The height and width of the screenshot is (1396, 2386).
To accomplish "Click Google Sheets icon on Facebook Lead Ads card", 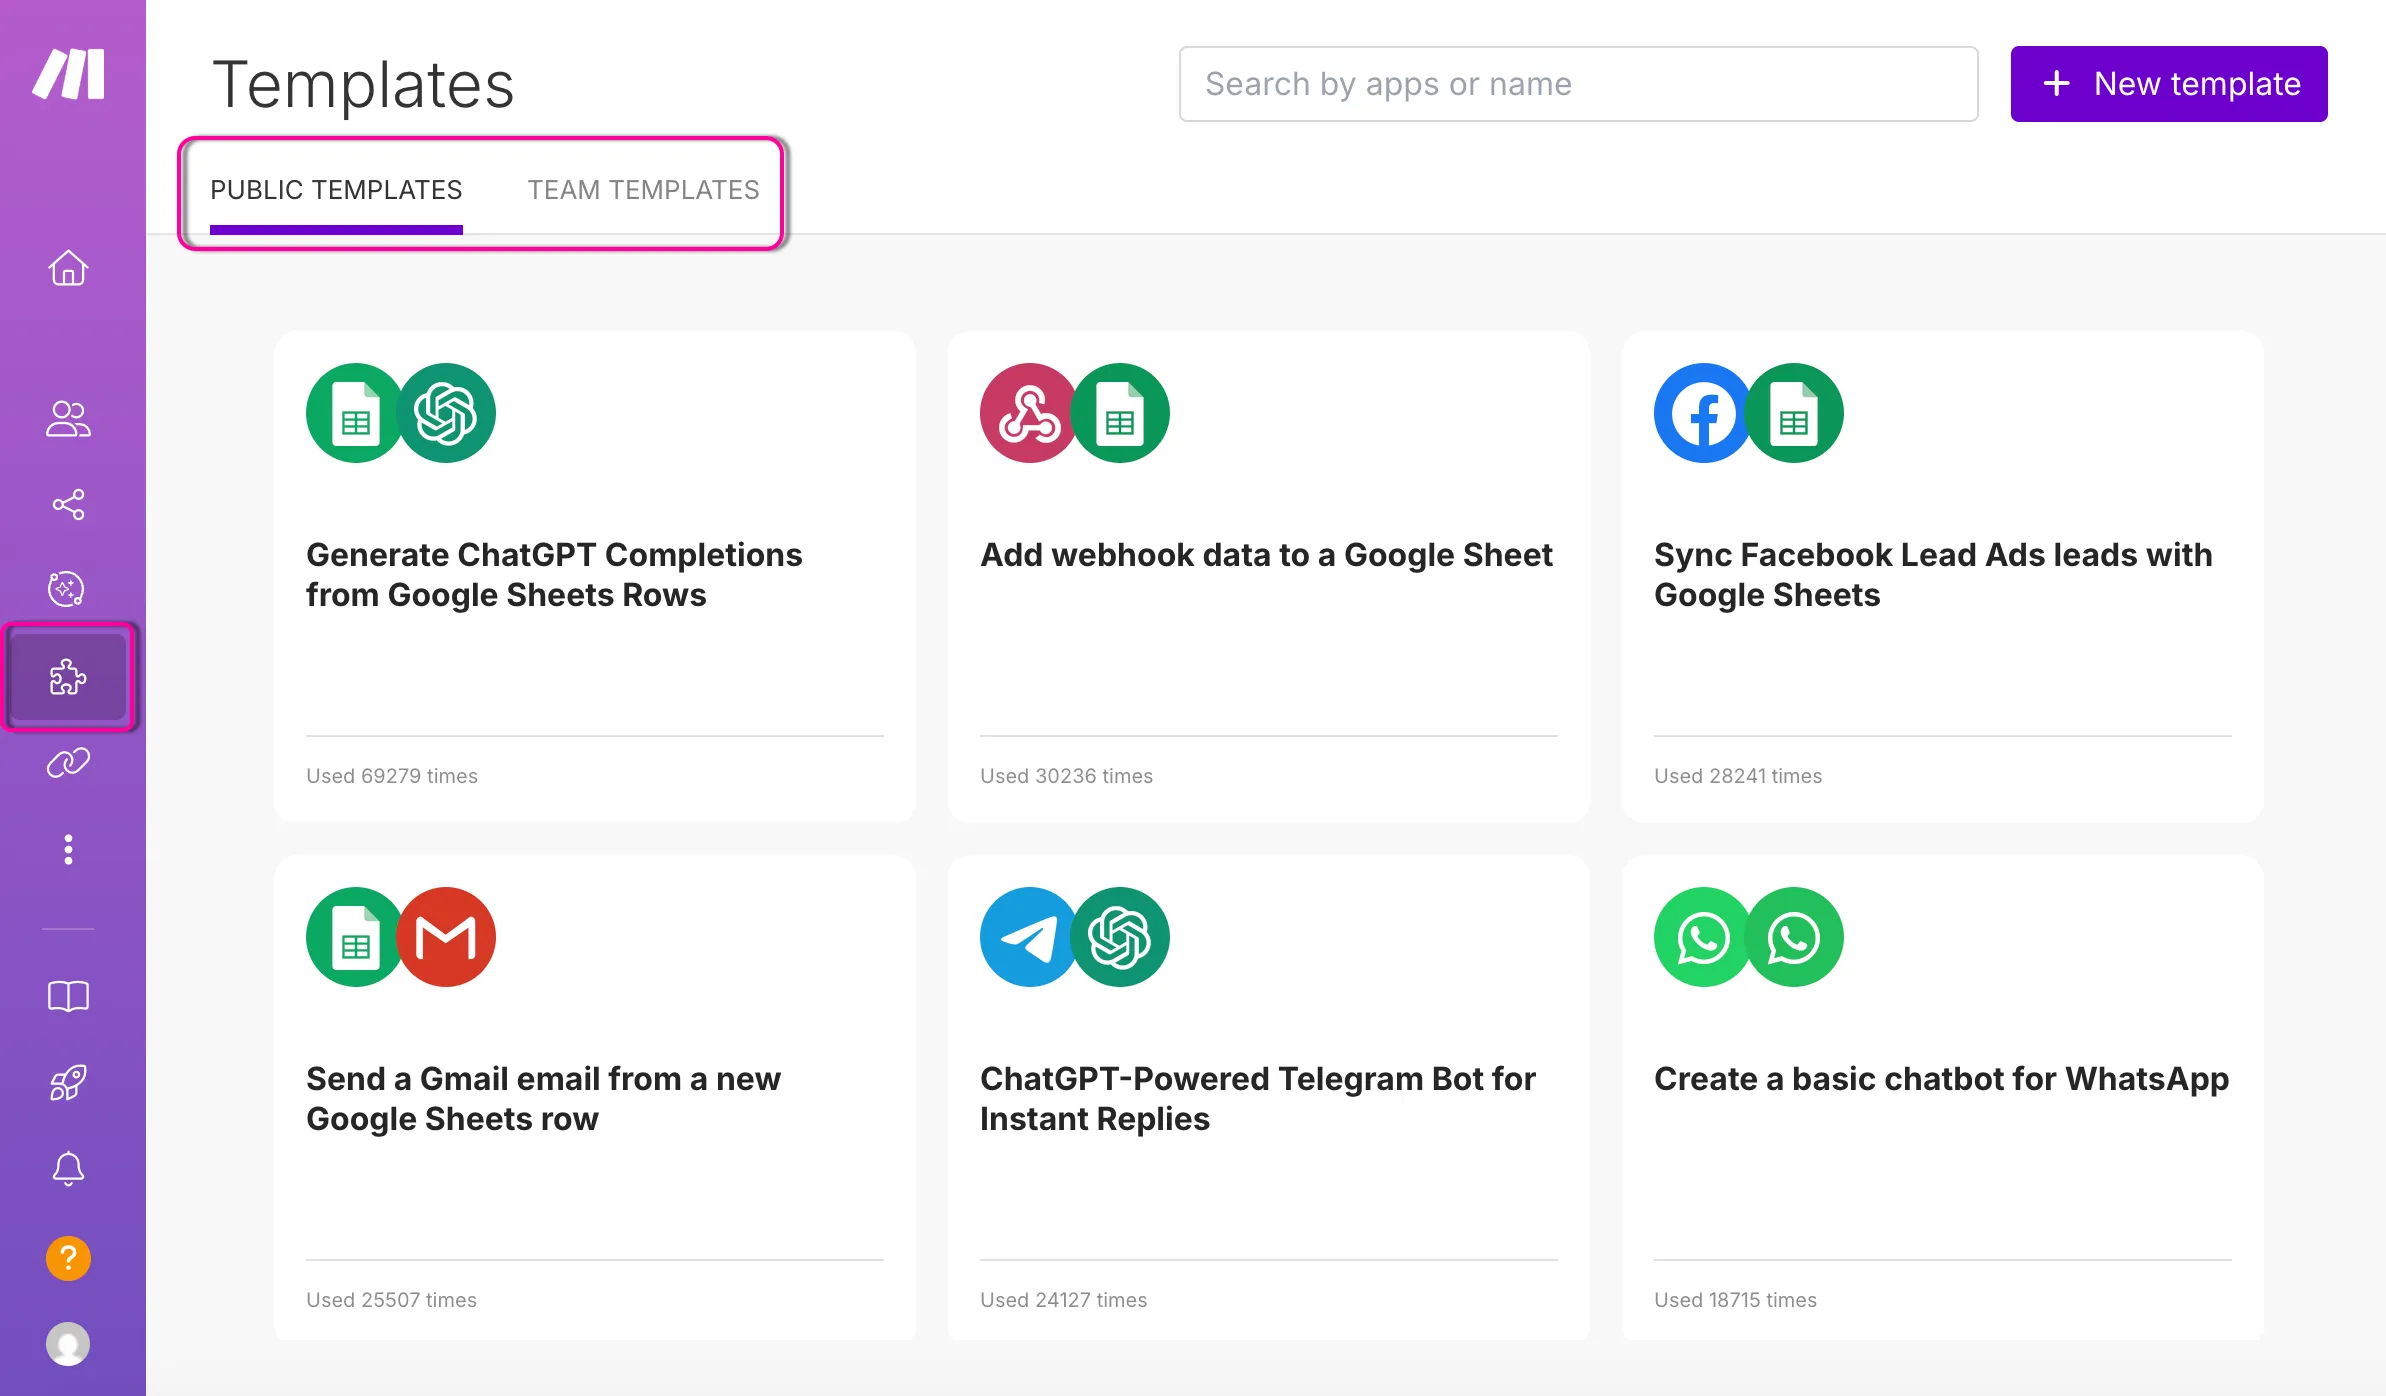I will 1794,413.
